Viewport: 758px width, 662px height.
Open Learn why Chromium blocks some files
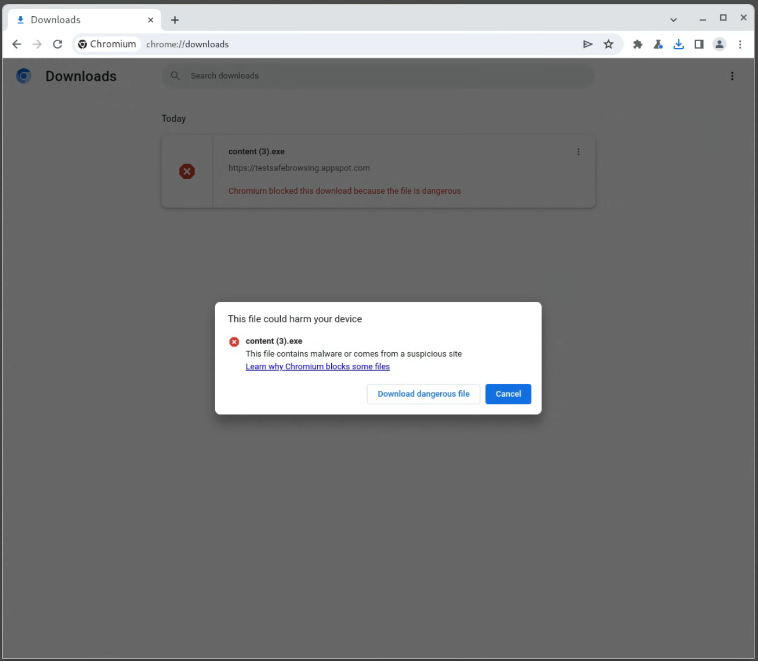[318, 367]
